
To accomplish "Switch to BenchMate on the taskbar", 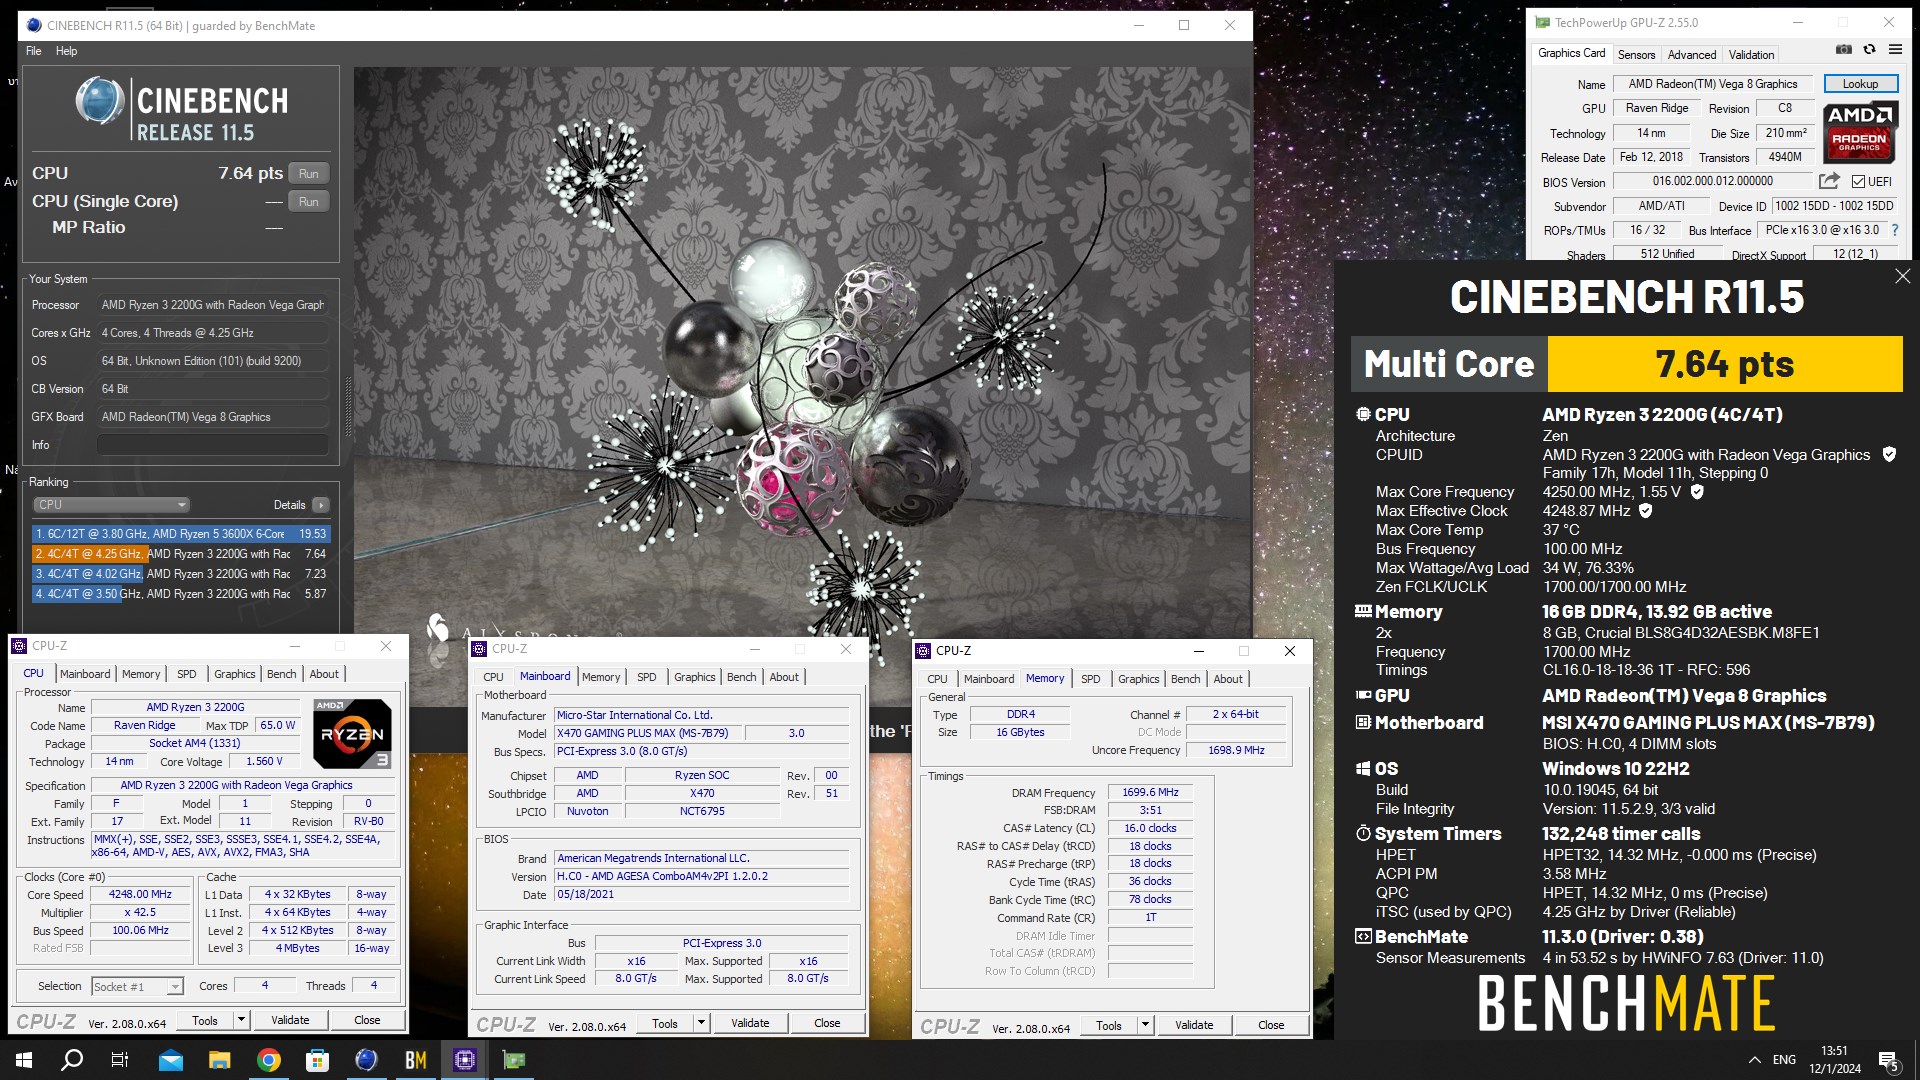I will pos(416,1060).
